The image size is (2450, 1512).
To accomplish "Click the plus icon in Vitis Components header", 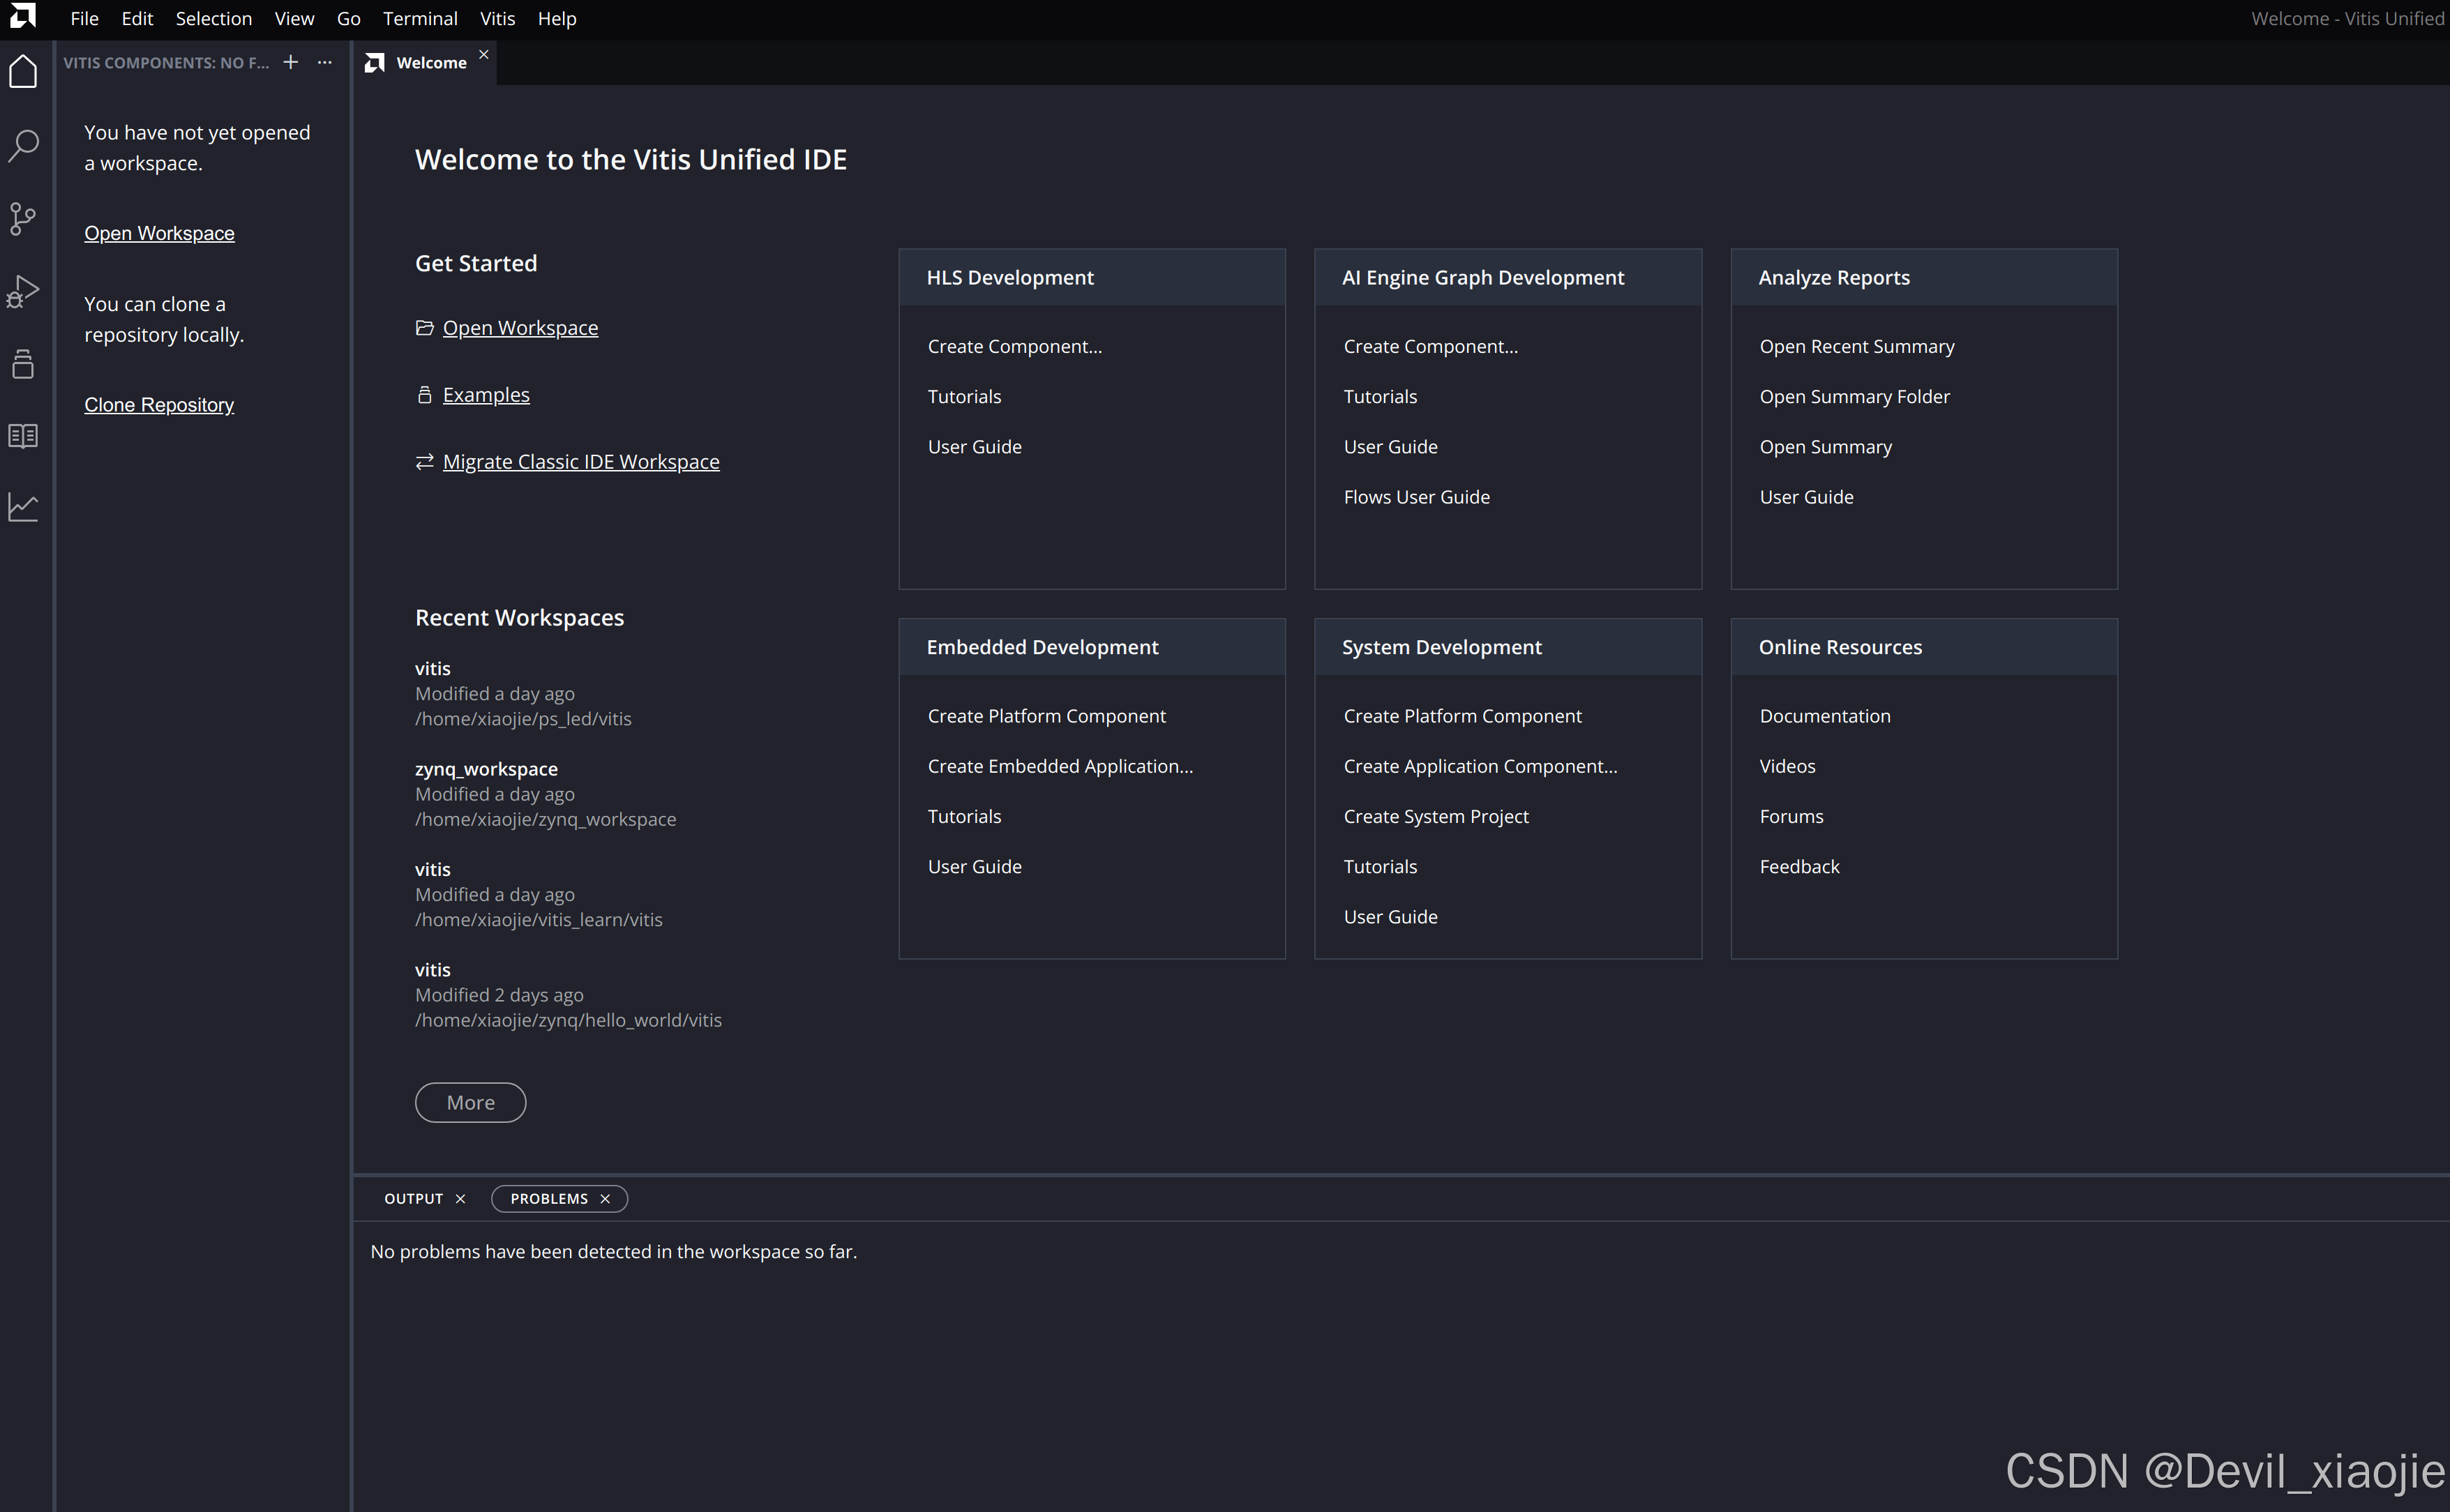I will [x=291, y=62].
